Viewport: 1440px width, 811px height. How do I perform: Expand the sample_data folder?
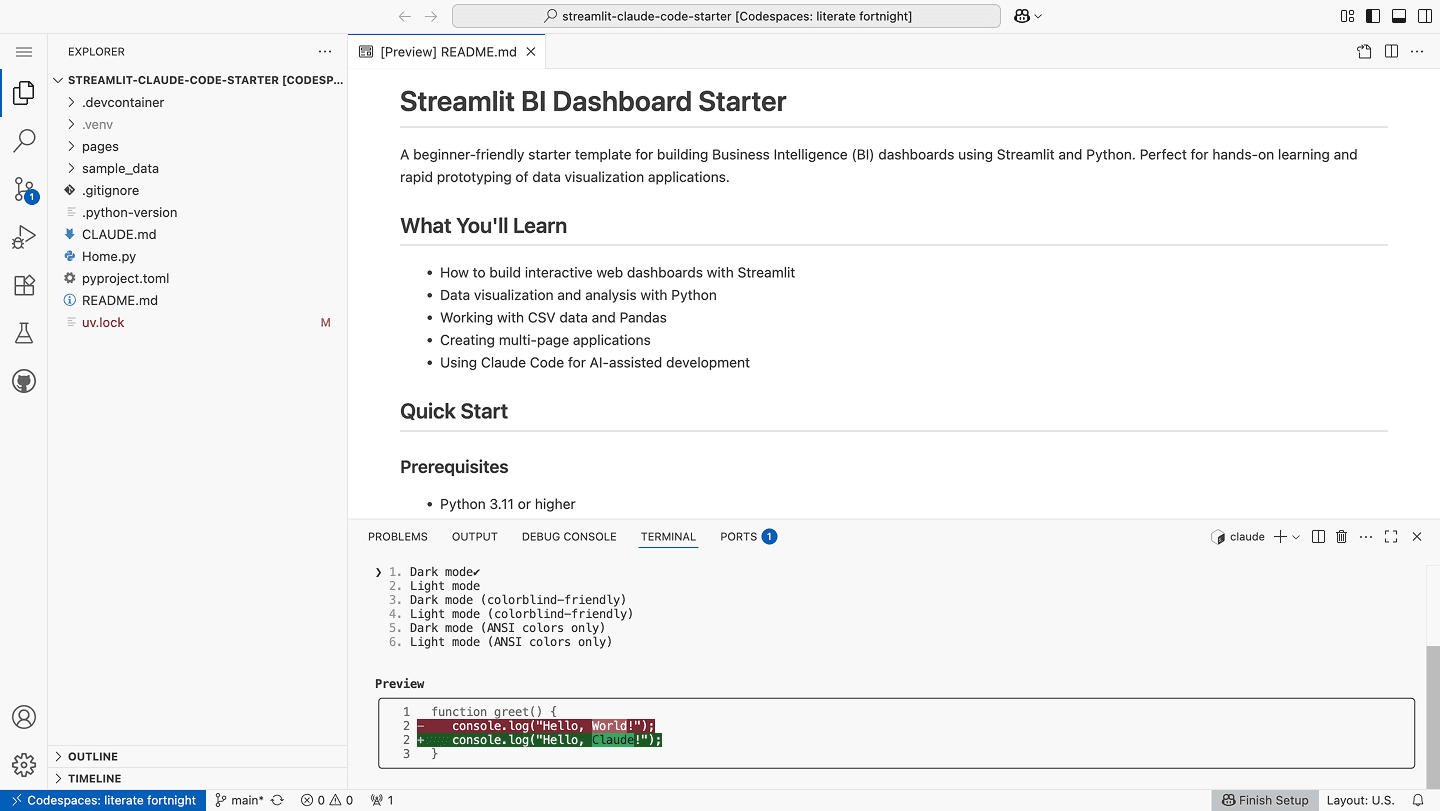[x=120, y=168]
